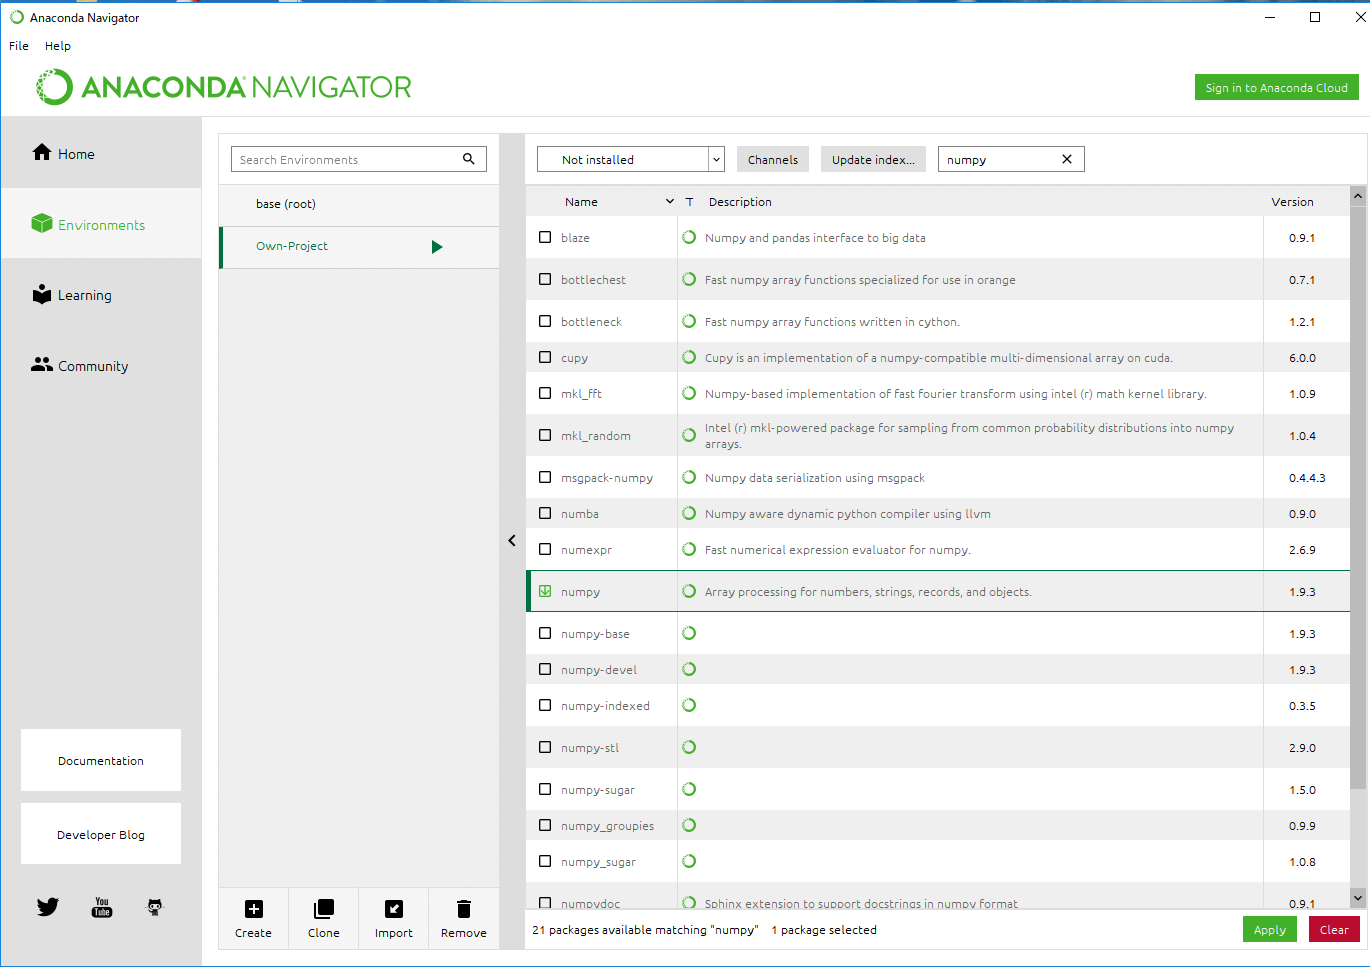Click the Description column header
The height and width of the screenshot is (967, 1370).
pos(740,202)
